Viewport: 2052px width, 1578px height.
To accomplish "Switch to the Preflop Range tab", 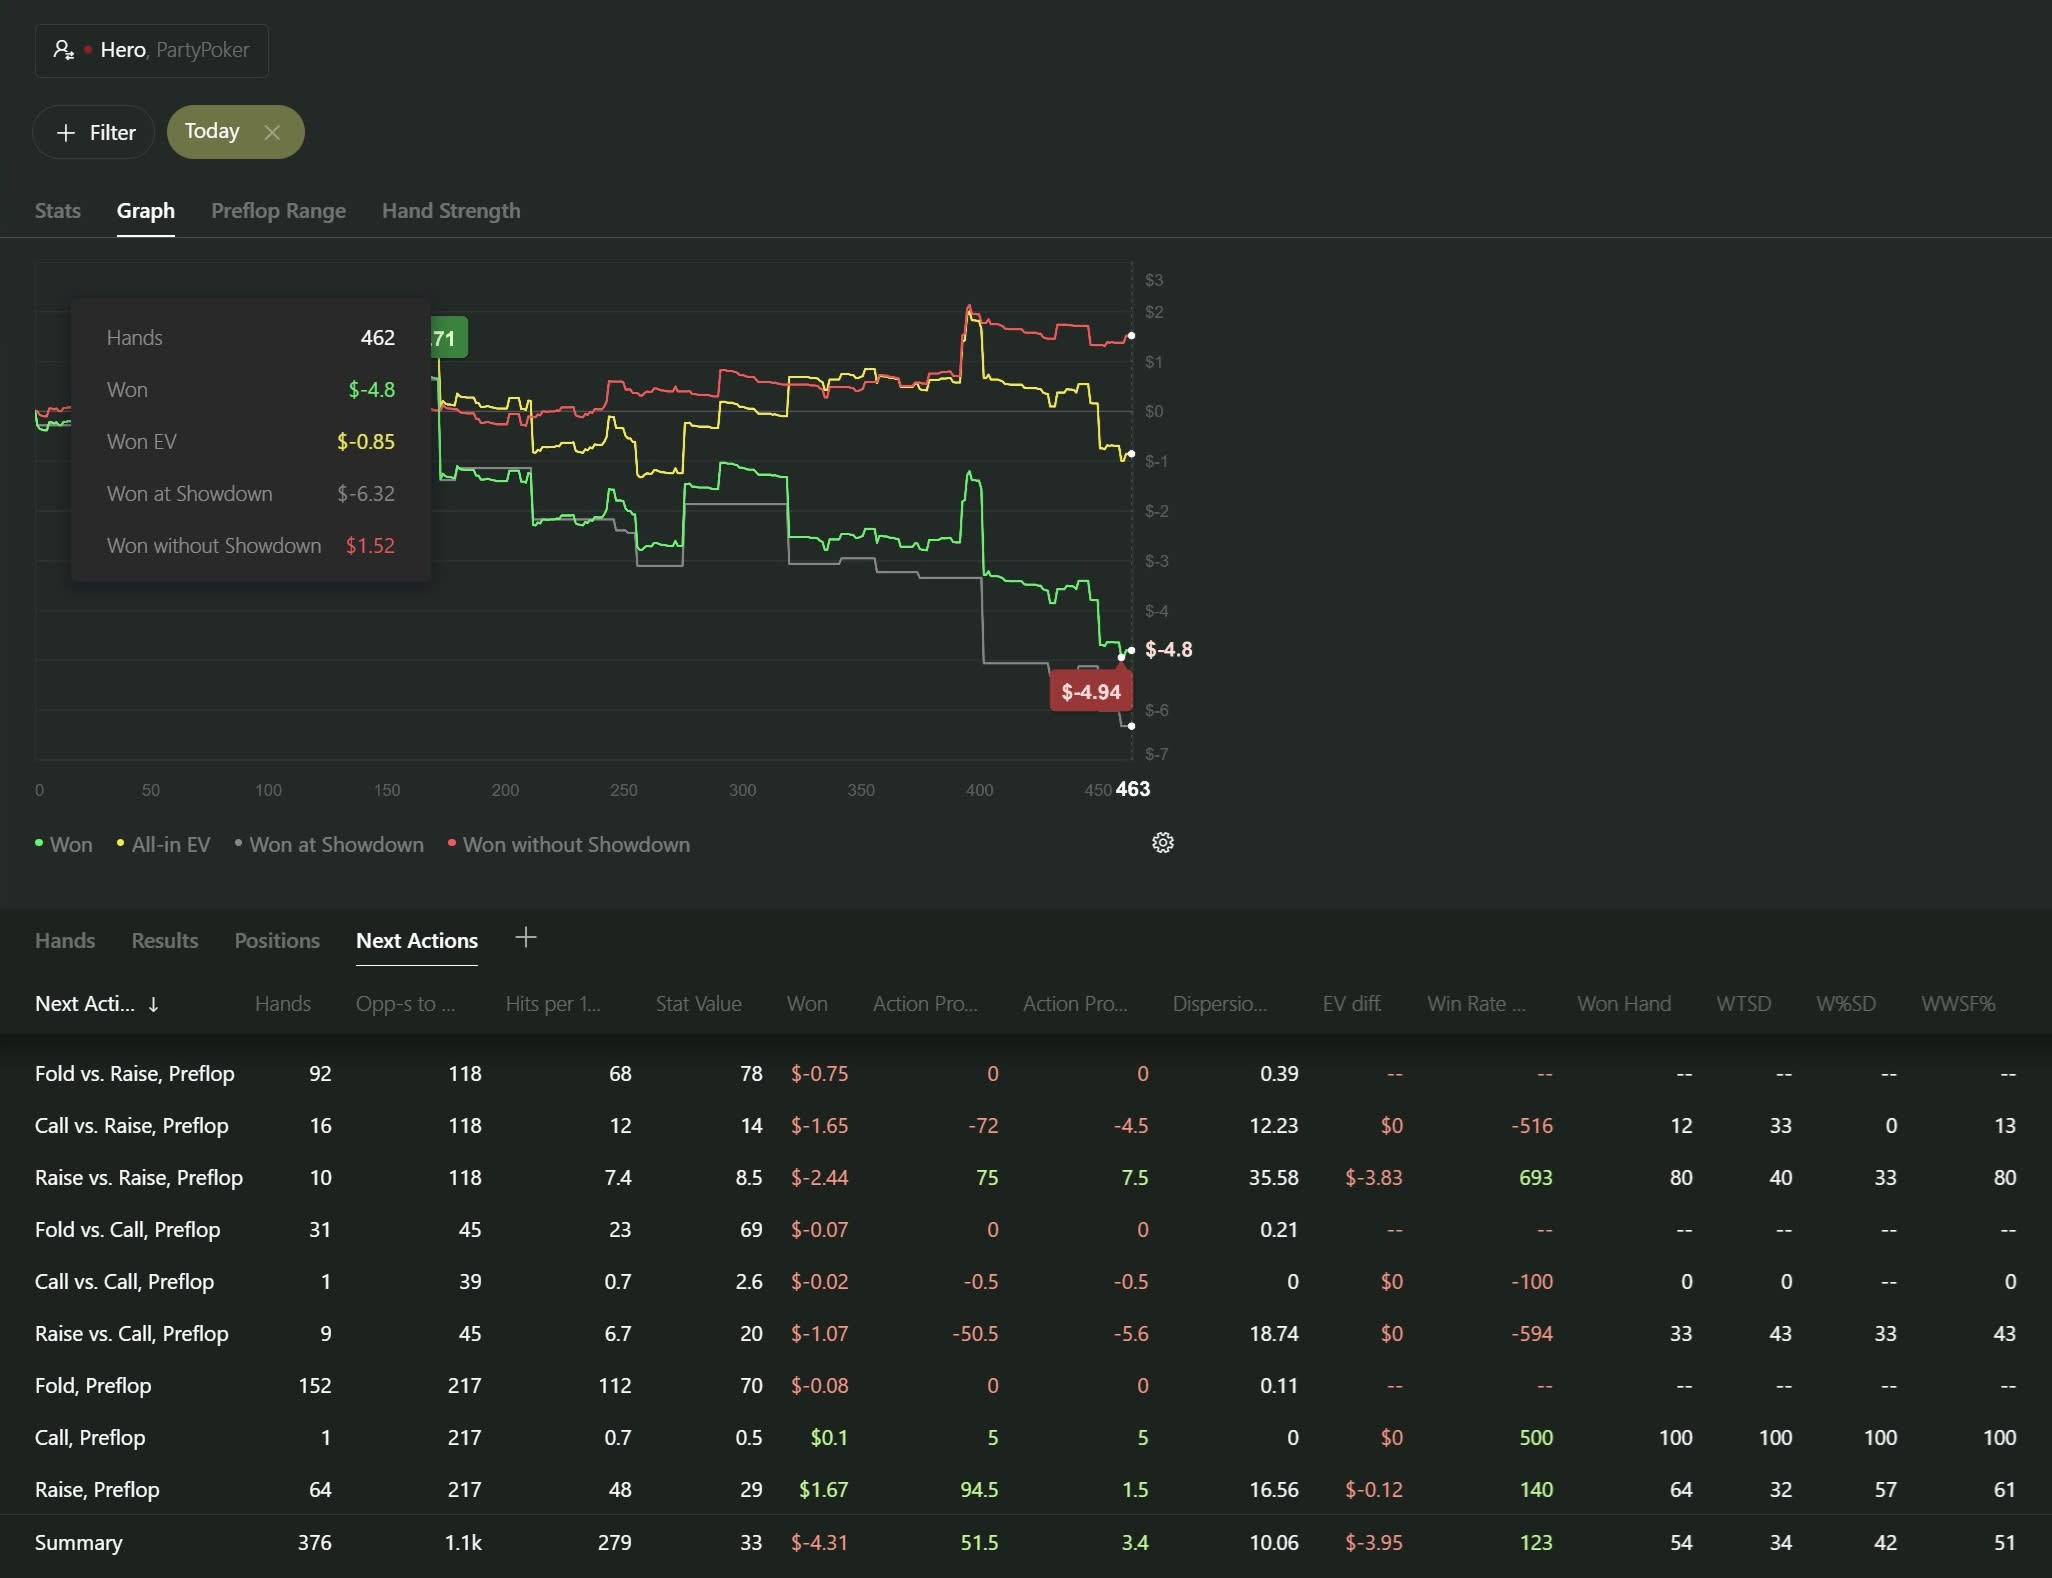I will (x=278, y=211).
